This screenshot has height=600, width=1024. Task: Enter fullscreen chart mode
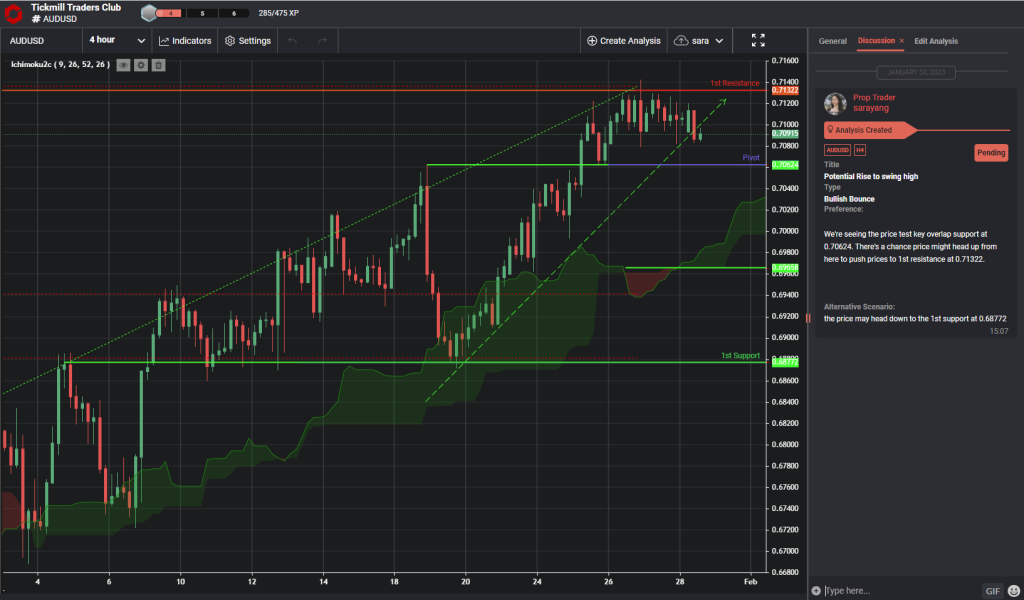tap(757, 41)
